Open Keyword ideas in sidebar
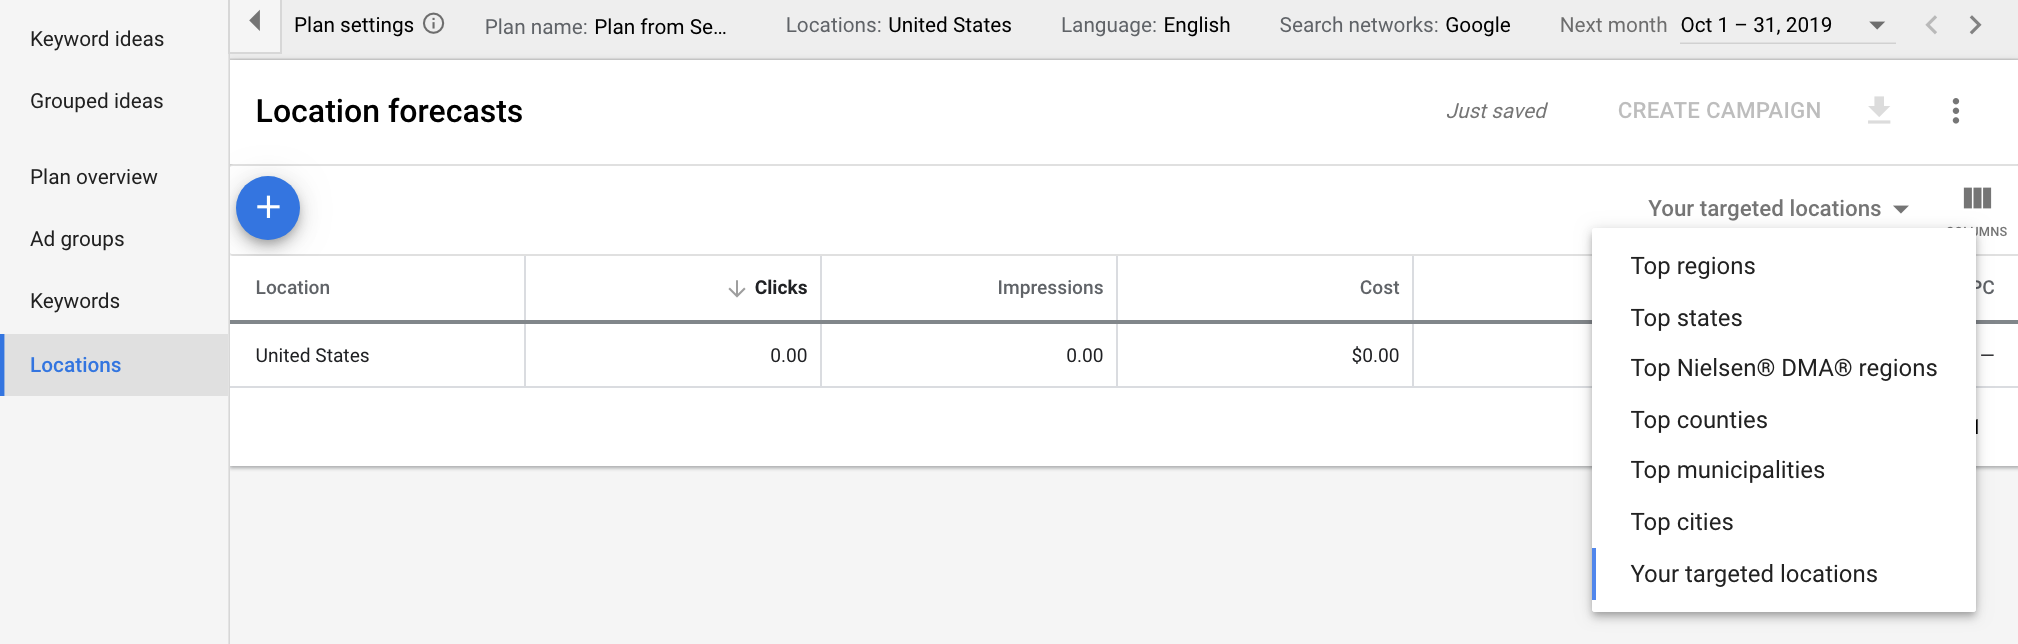This screenshot has width=2018, height=644. 97,39
